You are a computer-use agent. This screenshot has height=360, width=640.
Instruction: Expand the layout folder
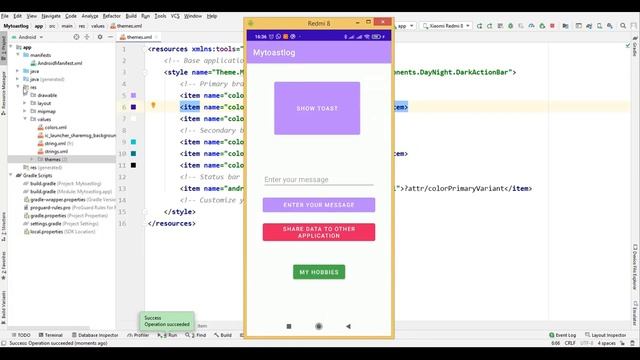(25, 103)
